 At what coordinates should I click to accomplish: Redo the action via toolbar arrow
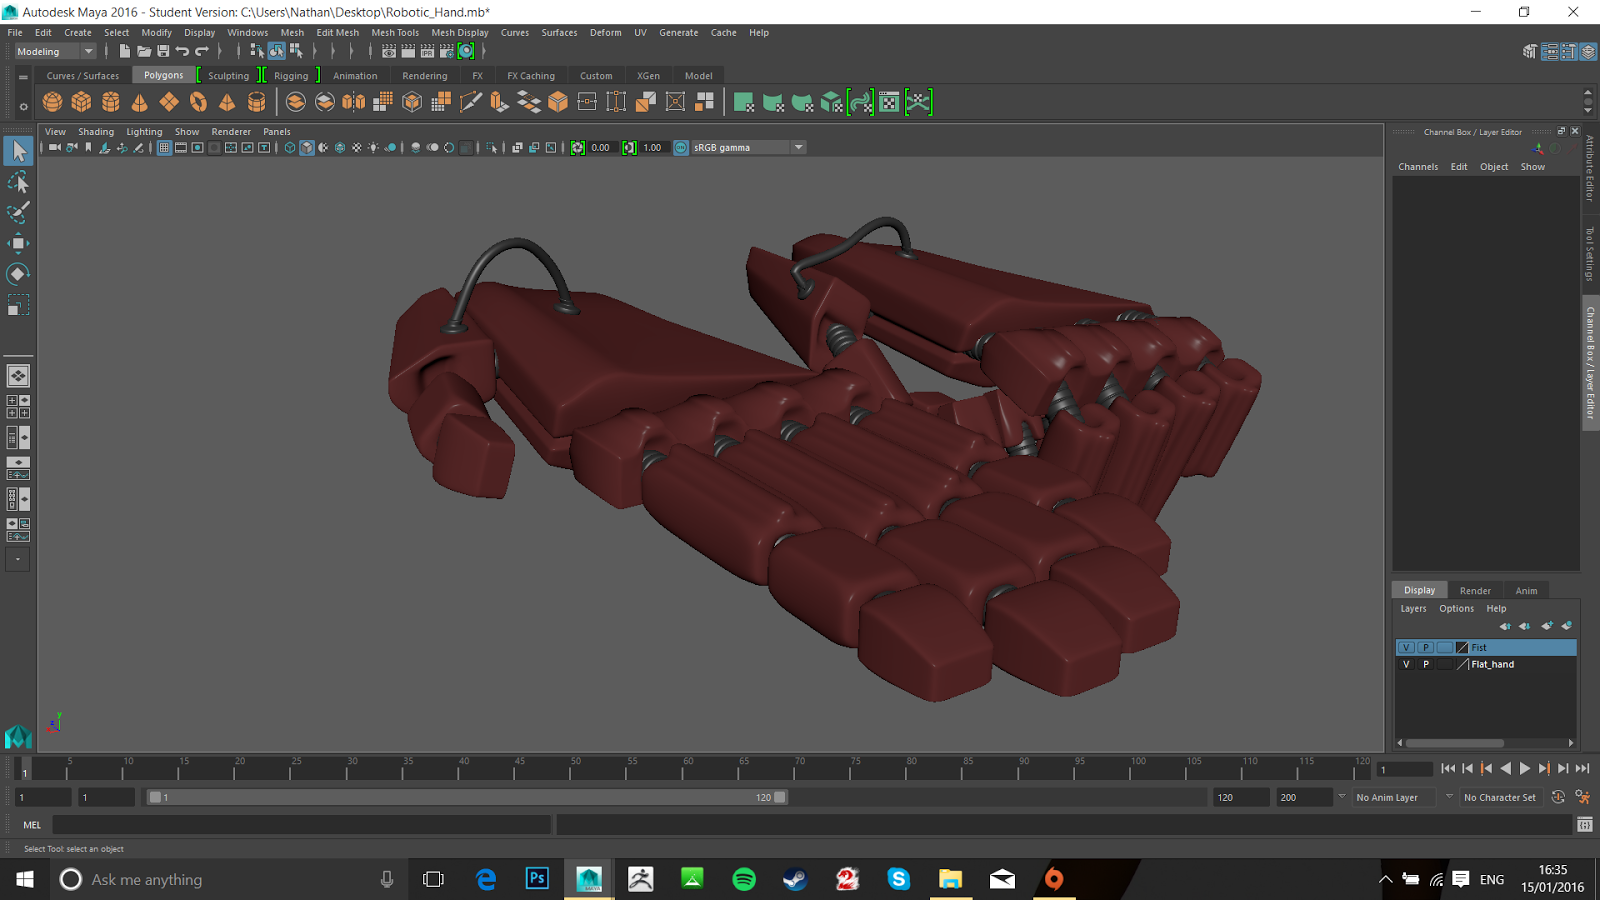click(202, 51)
